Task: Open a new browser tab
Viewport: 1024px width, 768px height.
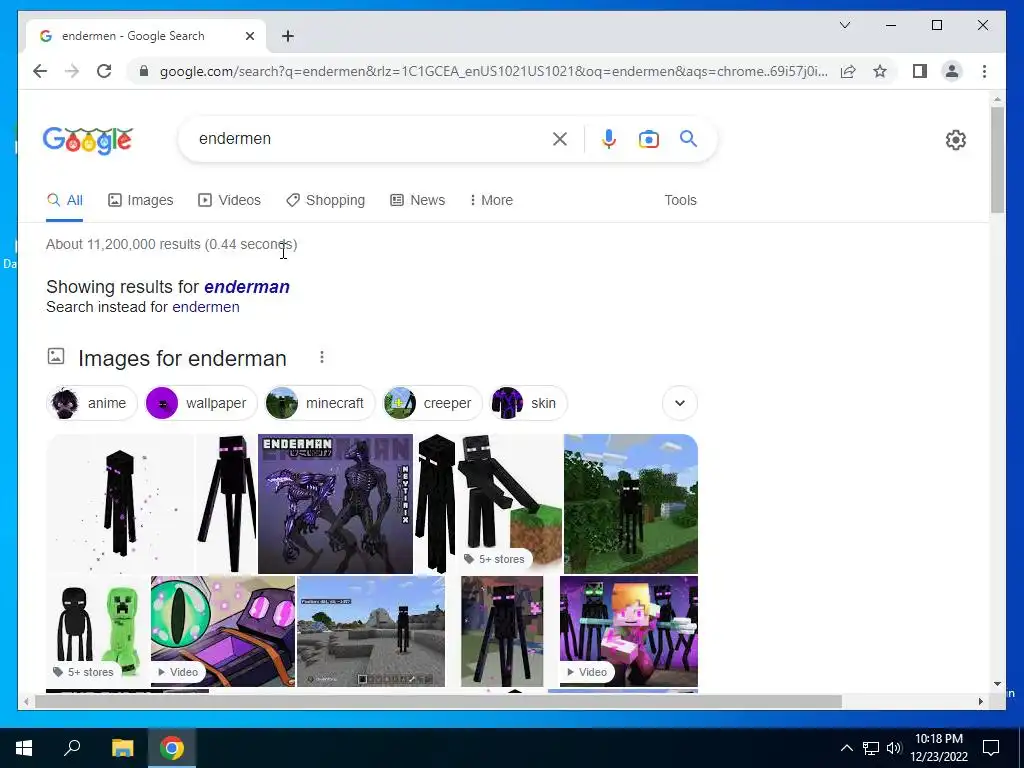Action: pyautogui.click(x=288, y=36)
